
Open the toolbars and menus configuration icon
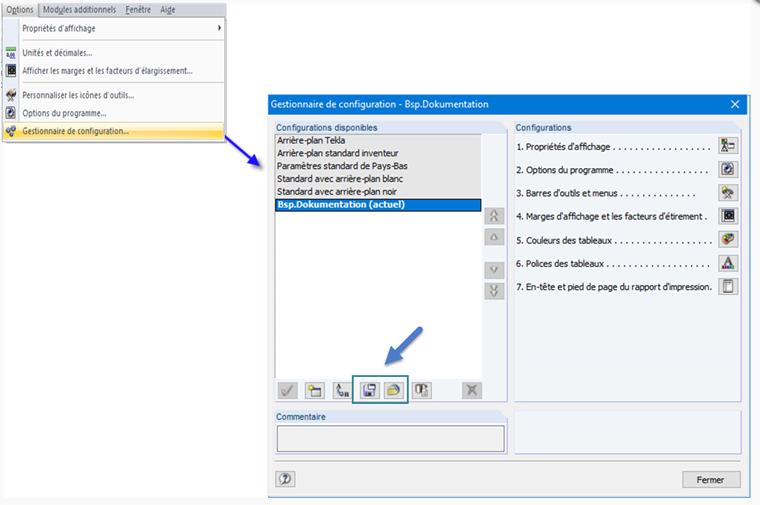click(x=728, y=192)
